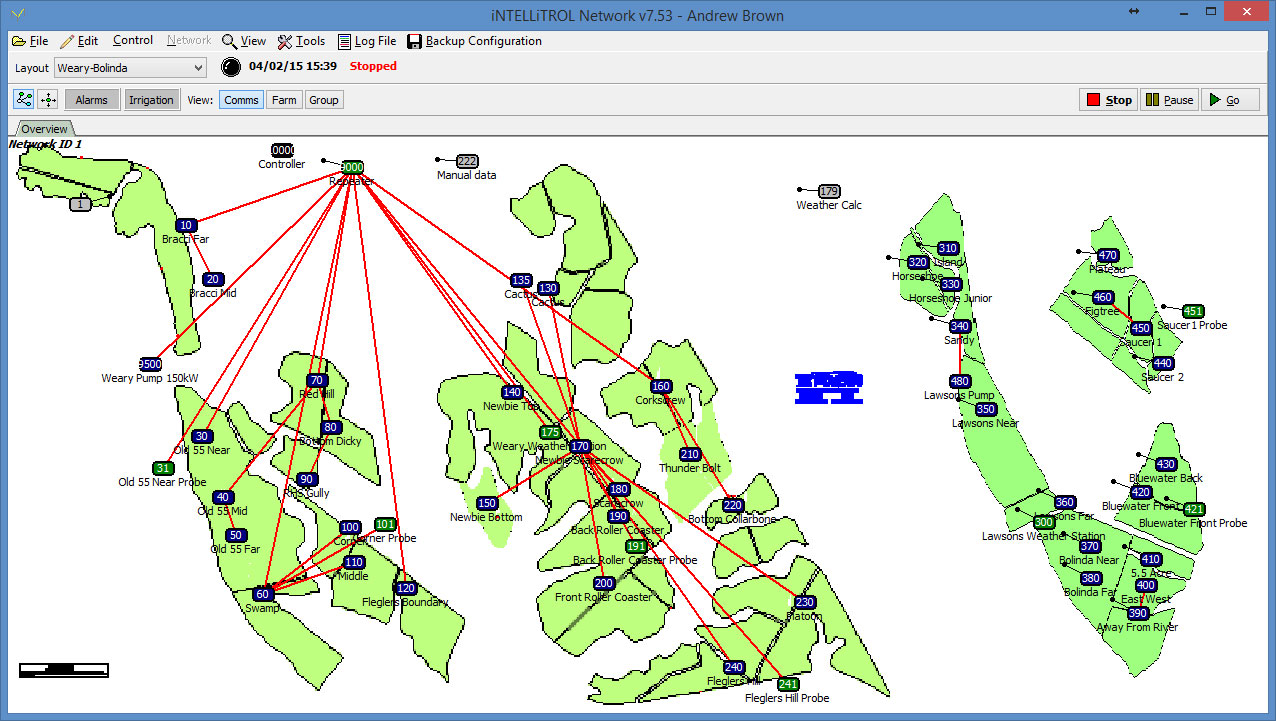This screenshot has height=721, width=1276.
Task: Select the Comms view
Action: coord(241,100)
